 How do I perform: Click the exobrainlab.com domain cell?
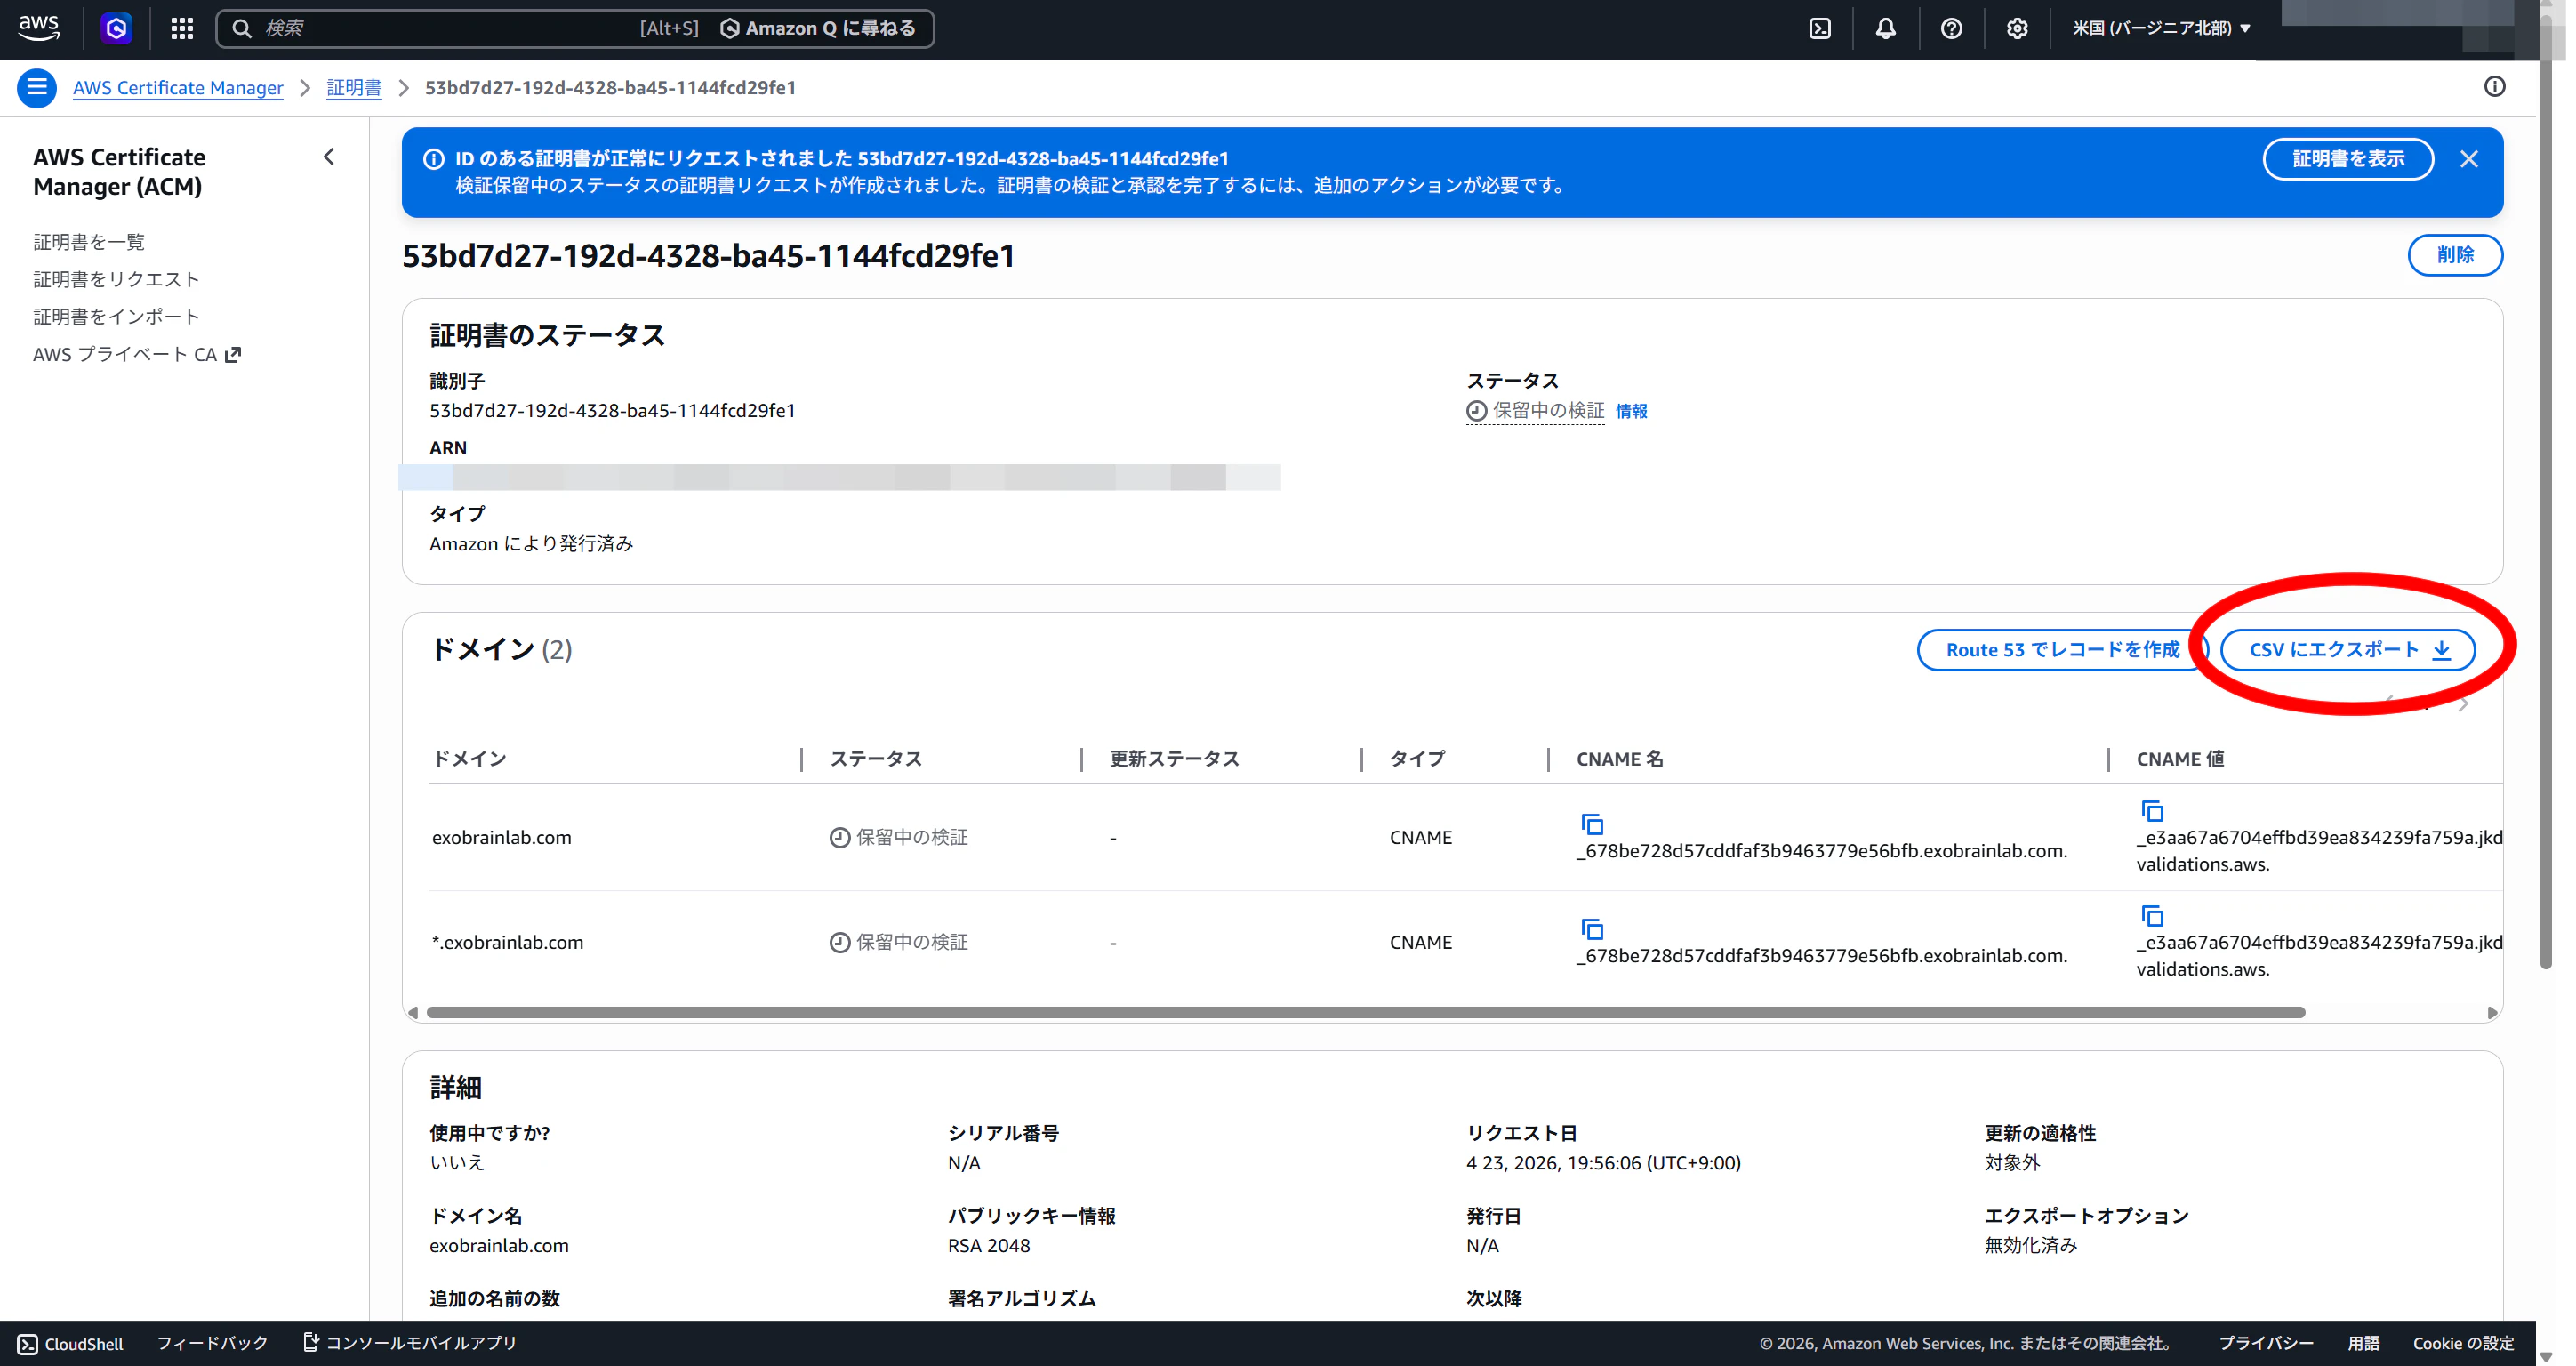(x=501, y=838)
